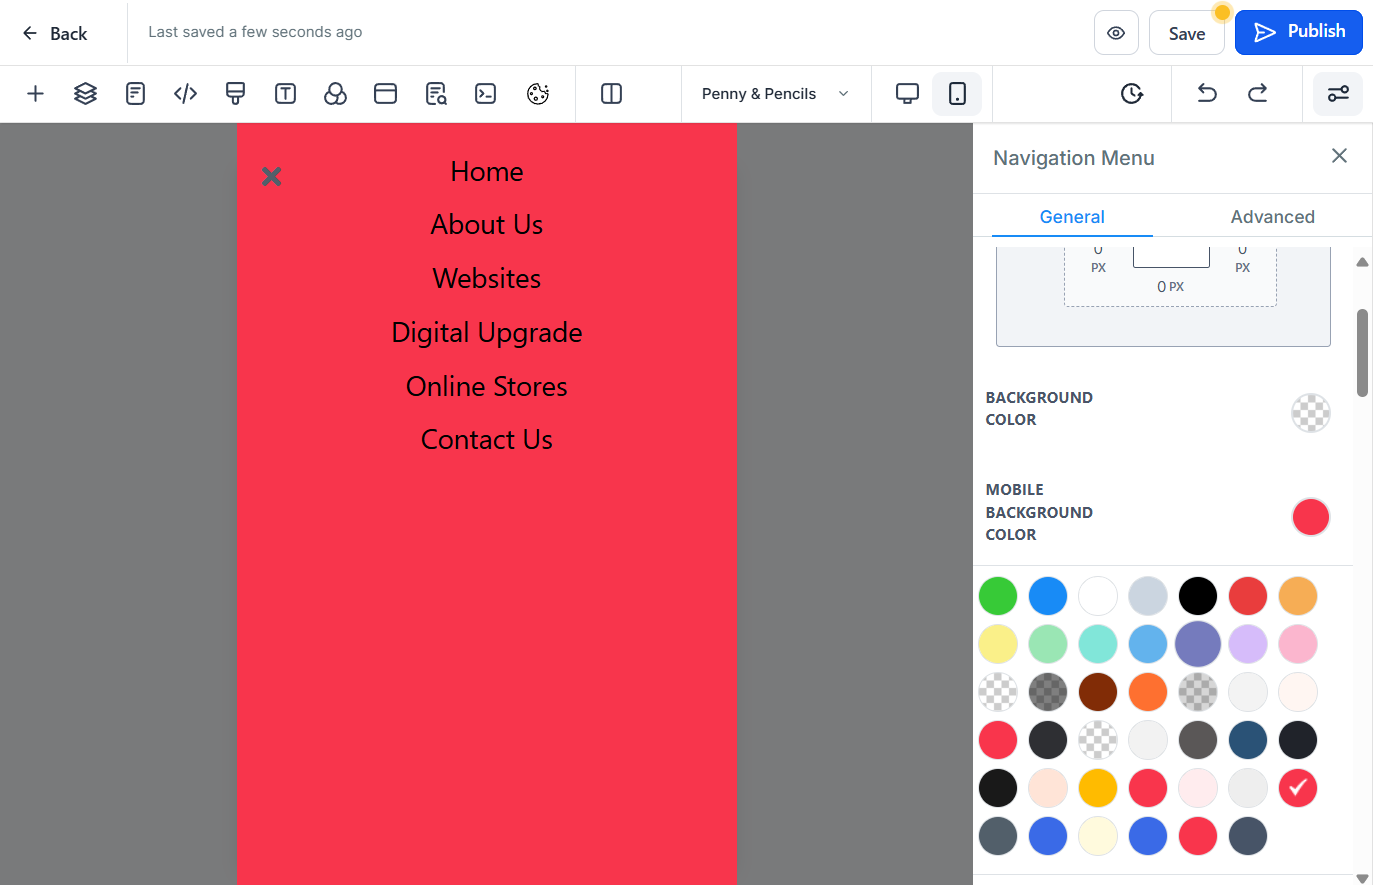The image size is (1373, 885).
Task: Open the Mobile Background Color red swatch
Action: pos(1310,517)
